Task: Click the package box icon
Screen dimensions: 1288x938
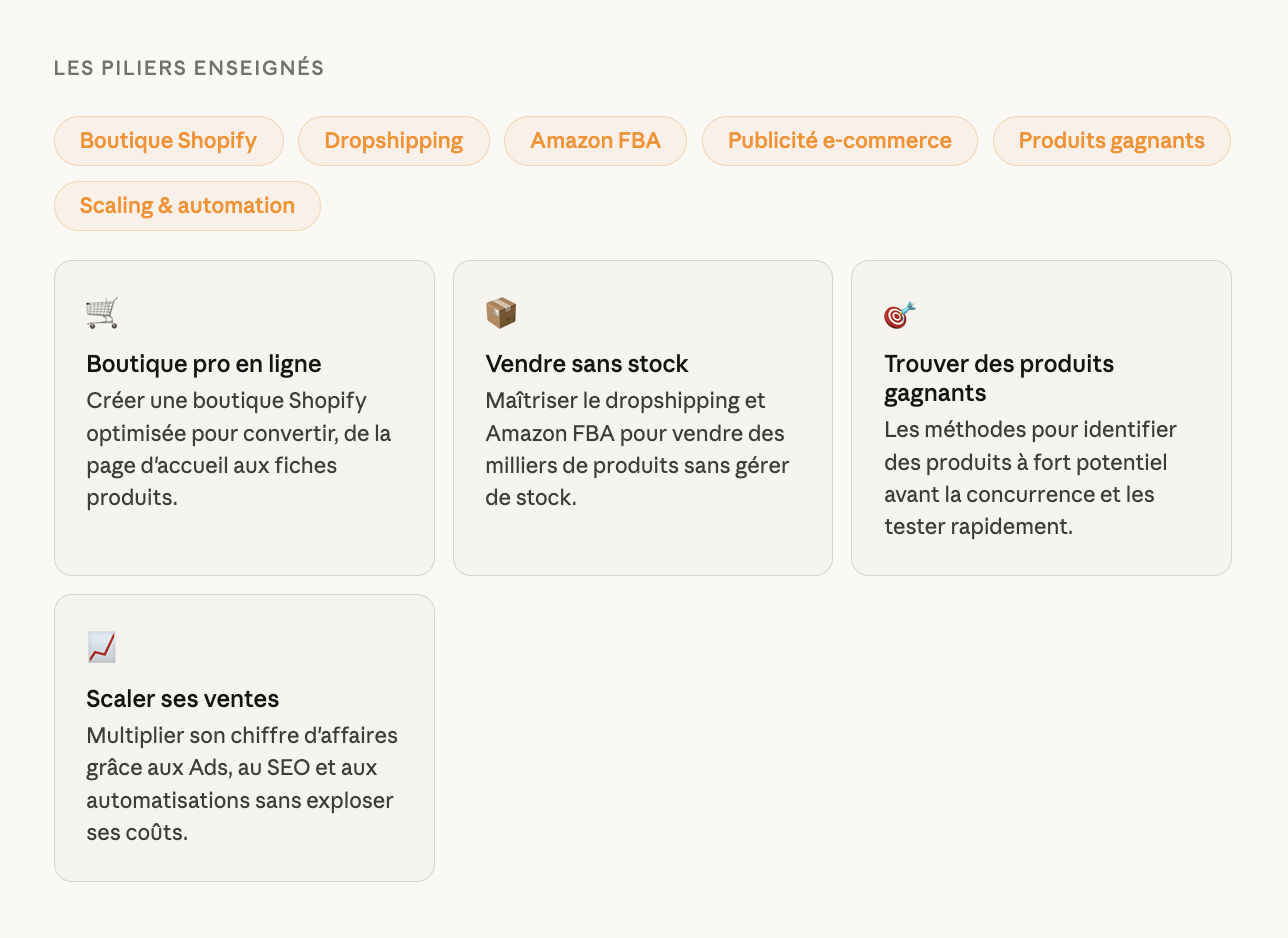Action: pos(501,313)
